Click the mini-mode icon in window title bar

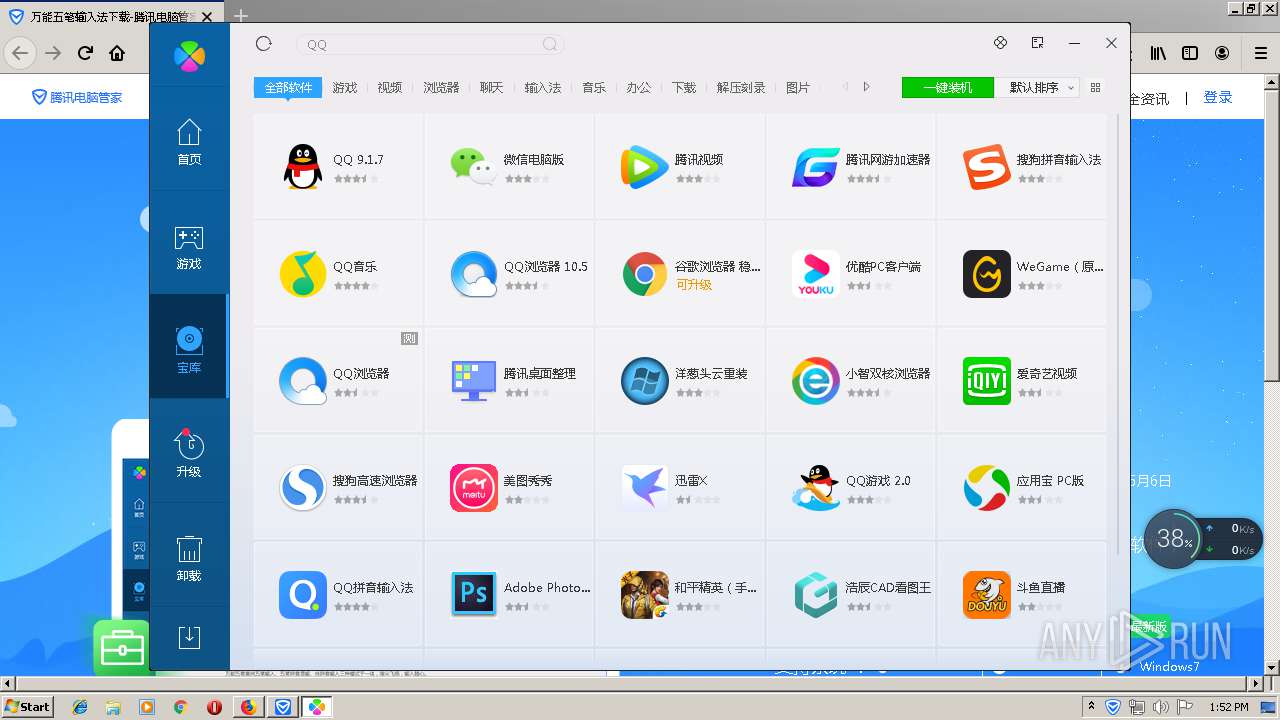1037,43
